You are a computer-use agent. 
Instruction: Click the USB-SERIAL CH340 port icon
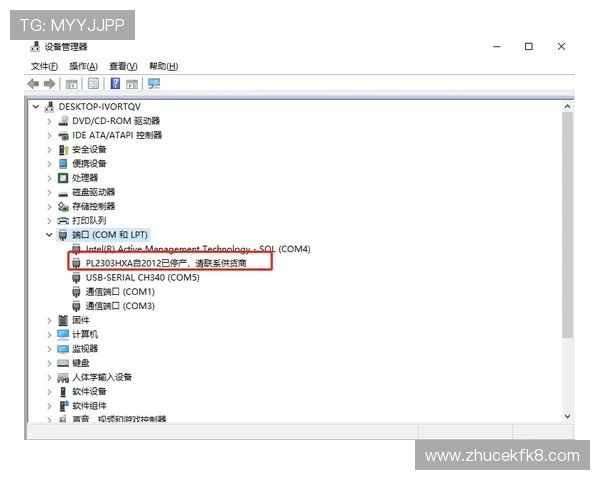tap(76, 278)
